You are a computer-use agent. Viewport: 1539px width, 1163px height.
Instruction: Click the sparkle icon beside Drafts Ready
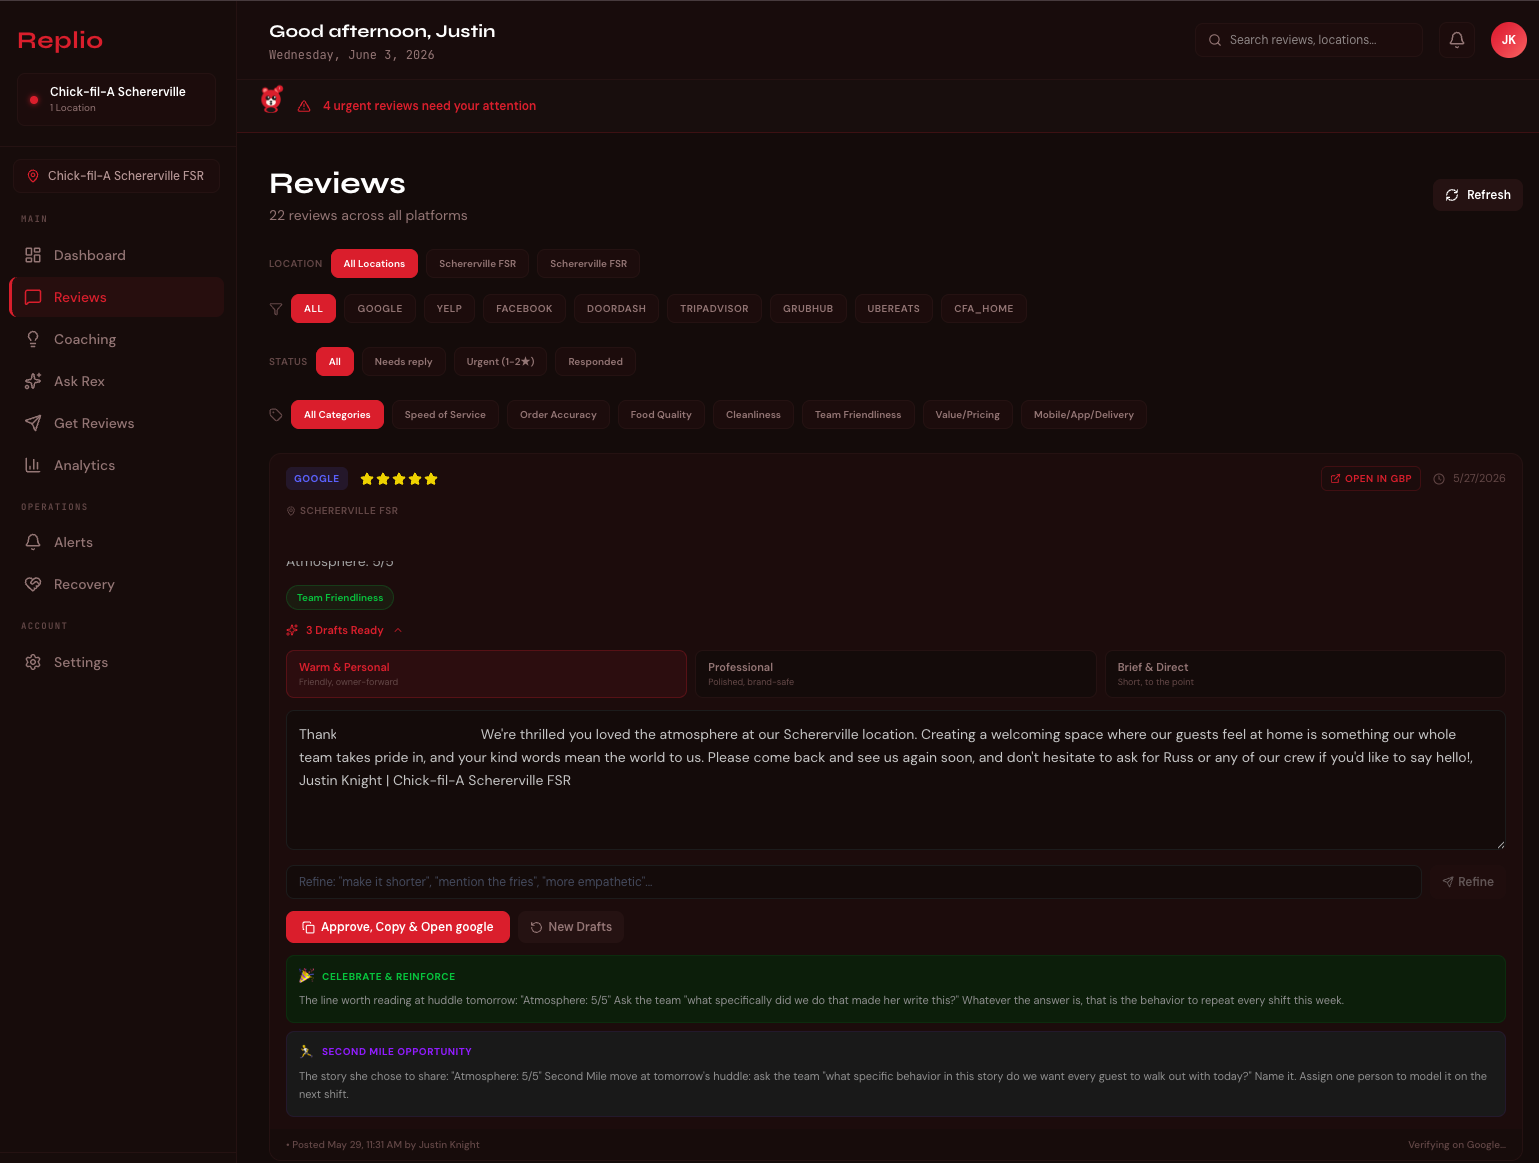[x=292, y=630]
